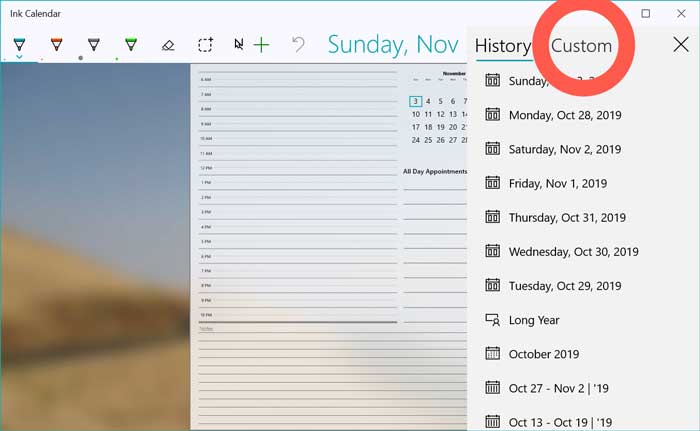Viewport: 700px width, 431px height.
Task: Switch to the History tab
Action: click(502, 45)
